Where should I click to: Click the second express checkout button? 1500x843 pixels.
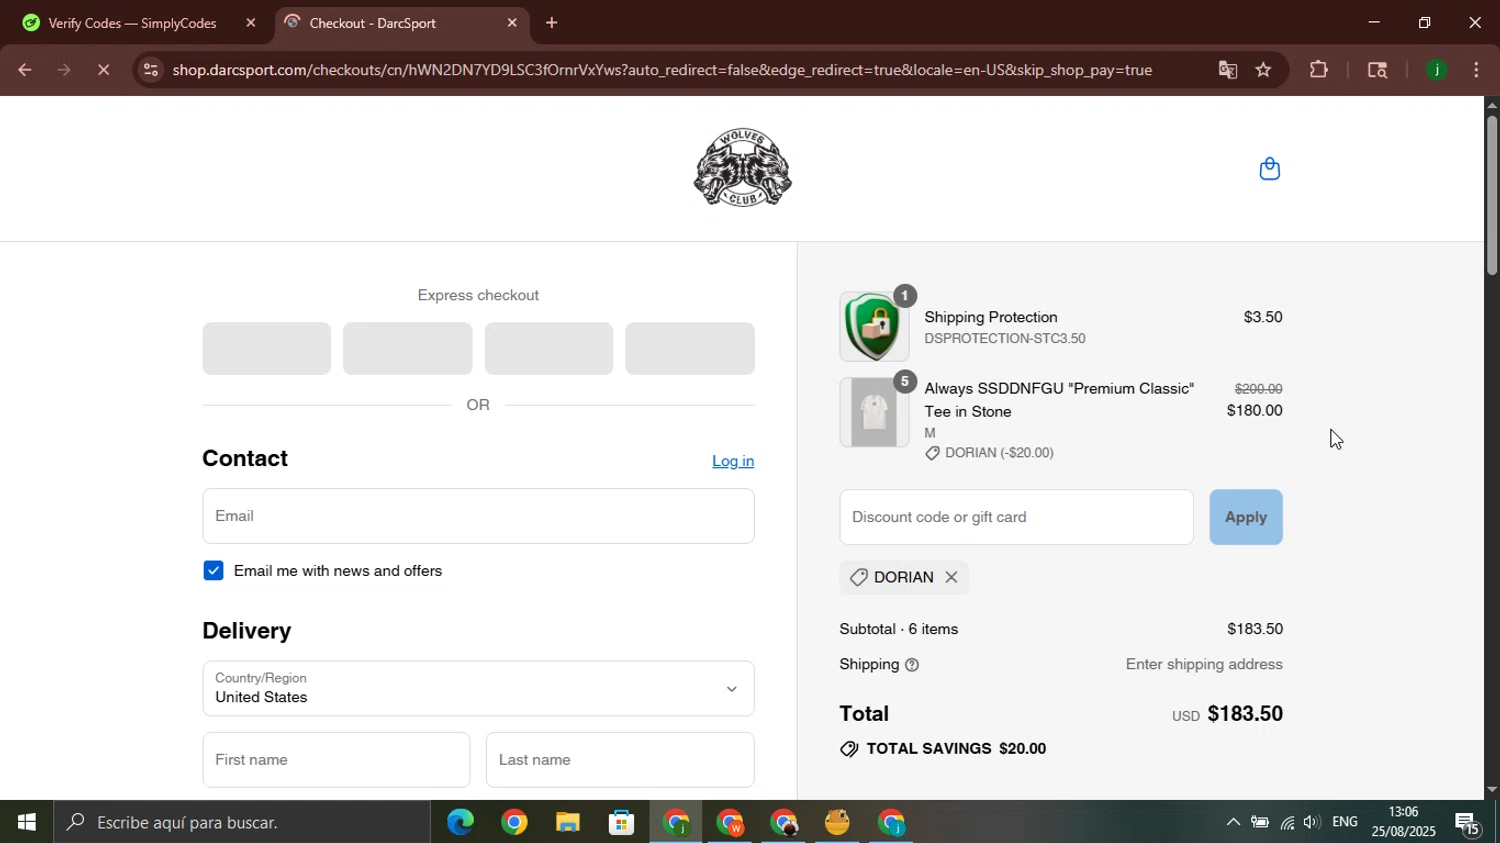click(x=408, y=349)
